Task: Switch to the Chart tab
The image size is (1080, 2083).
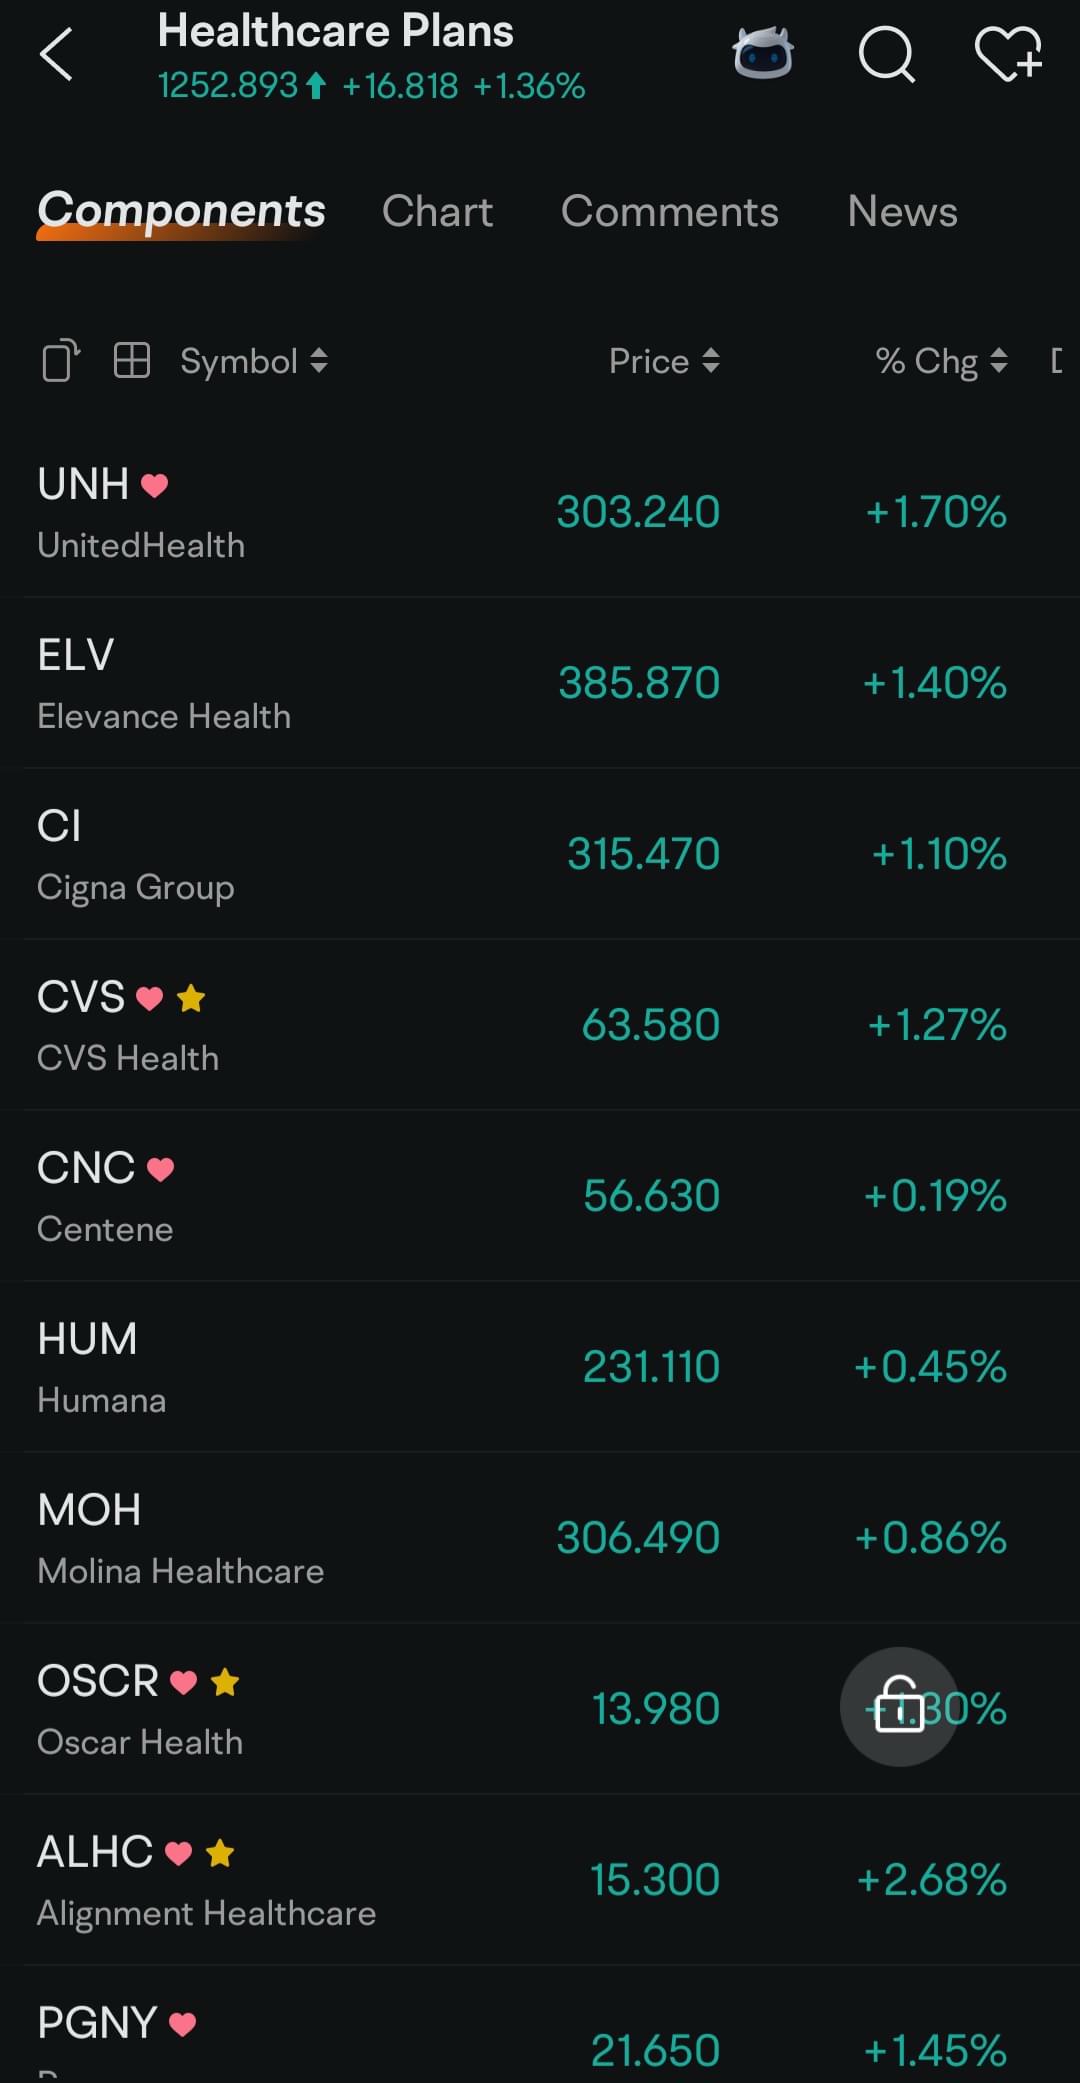Action: tap(437, 211)
